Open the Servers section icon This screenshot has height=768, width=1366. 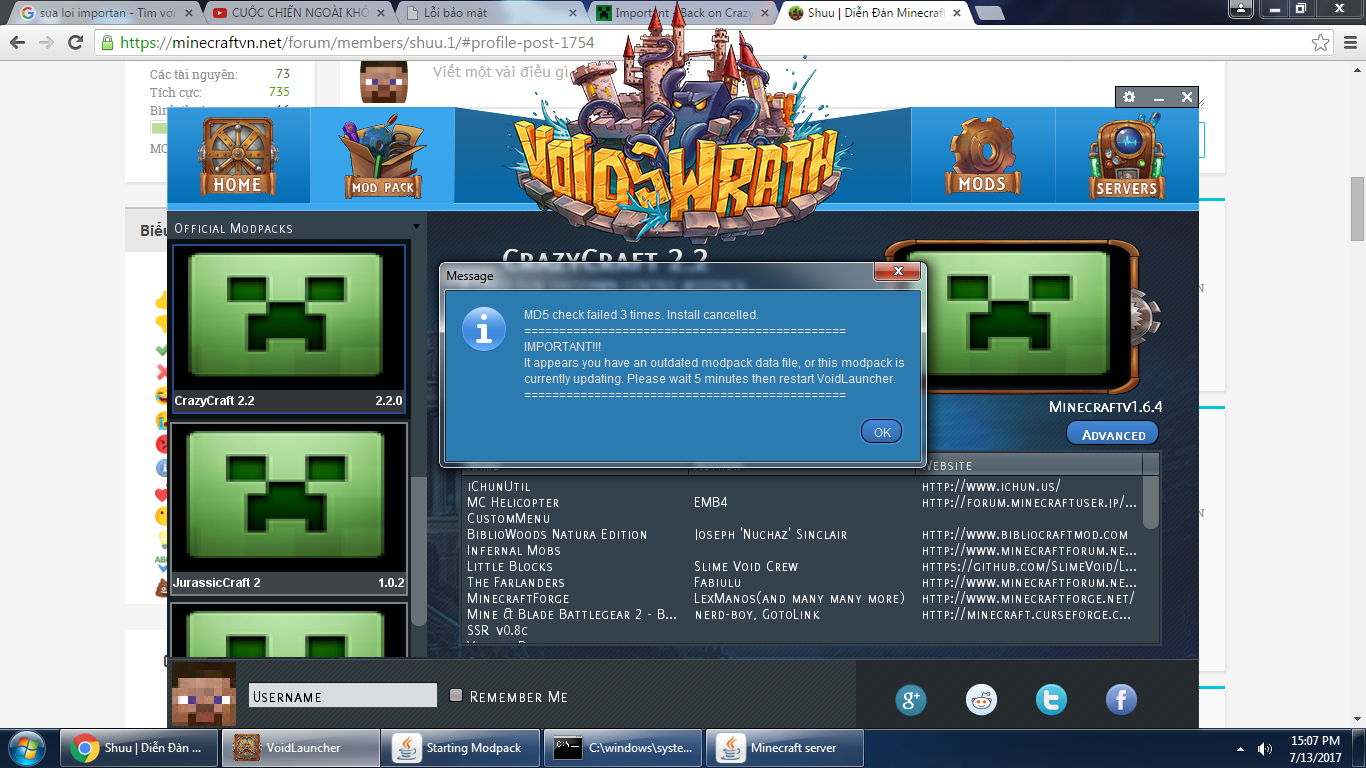pos(1126,158)
